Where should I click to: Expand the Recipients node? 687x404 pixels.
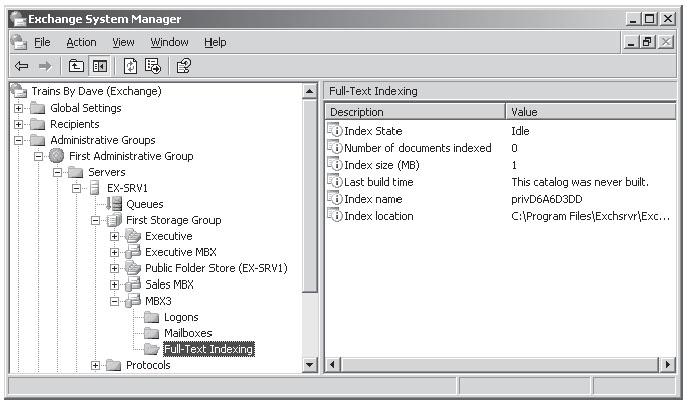(18, 124)
